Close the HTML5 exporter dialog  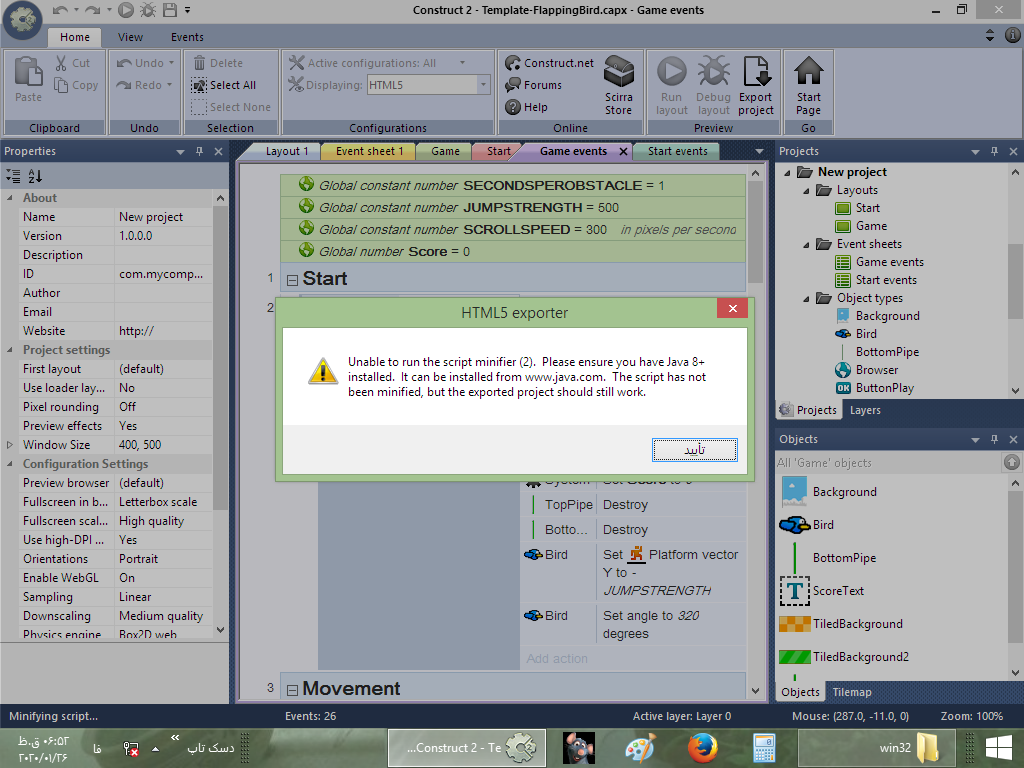pyautogui.click(x=732, y=308)
